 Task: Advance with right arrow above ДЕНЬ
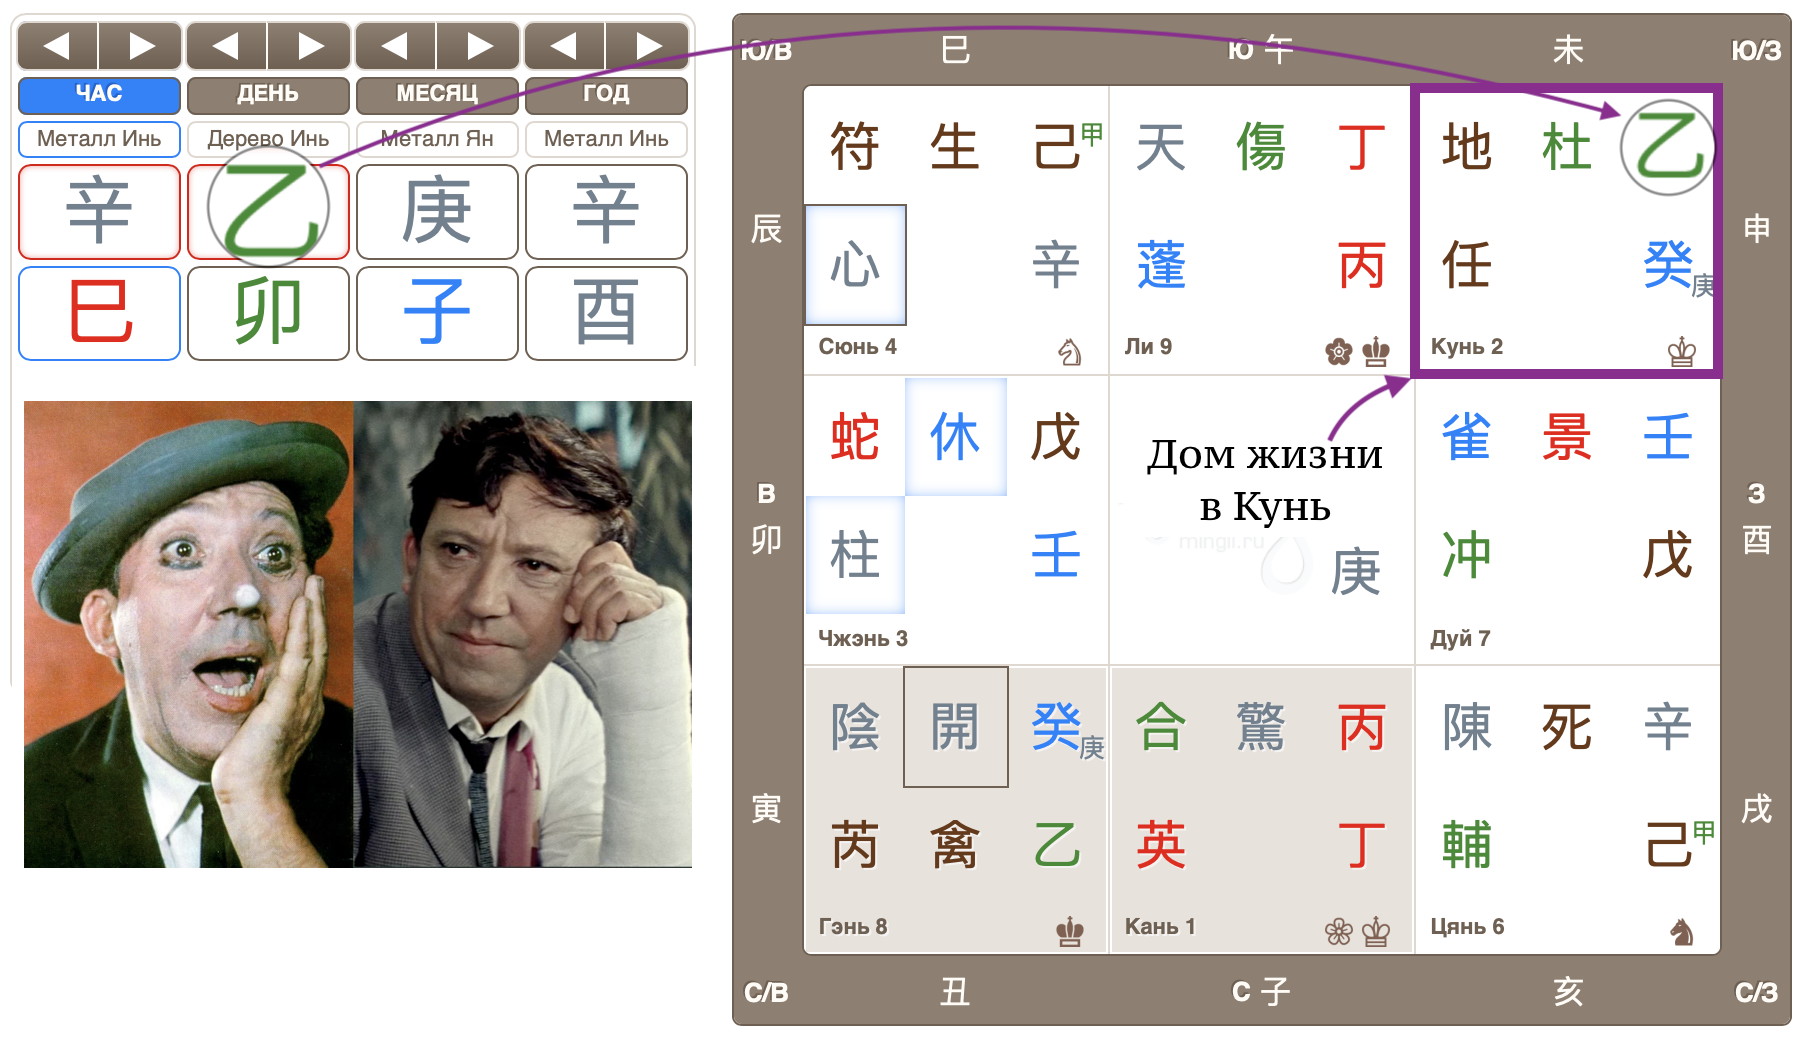(310, 46)
